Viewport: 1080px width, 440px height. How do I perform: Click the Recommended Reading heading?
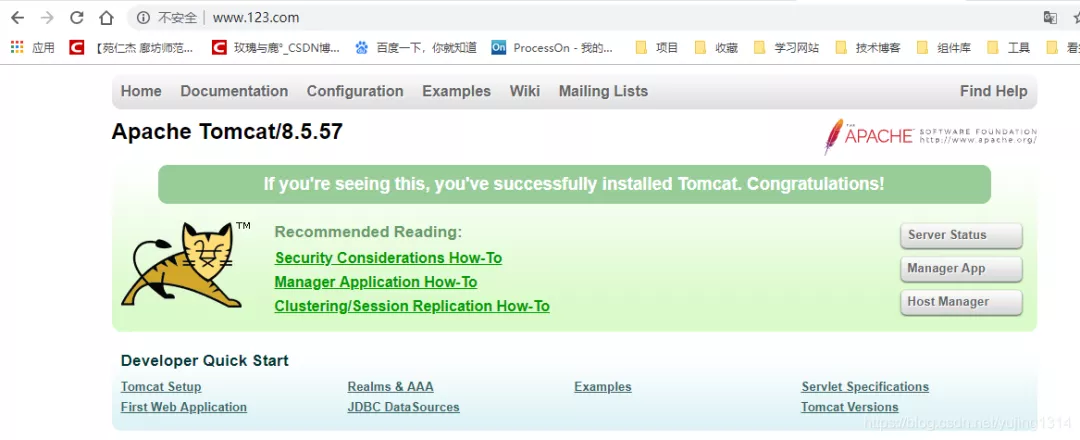(x=368, y=232)
